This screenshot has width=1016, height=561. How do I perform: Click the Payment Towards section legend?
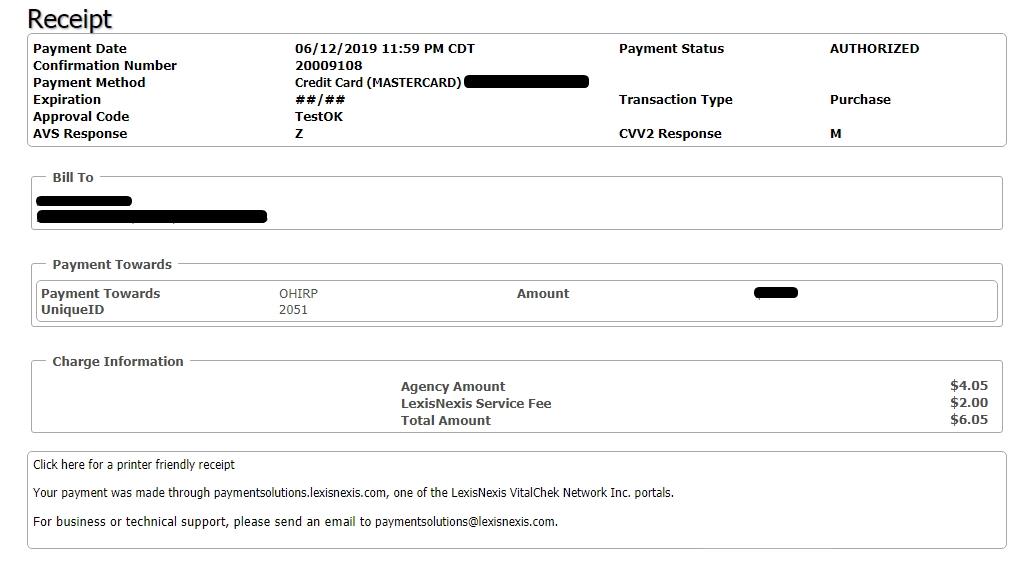click(x=112, y=264)
